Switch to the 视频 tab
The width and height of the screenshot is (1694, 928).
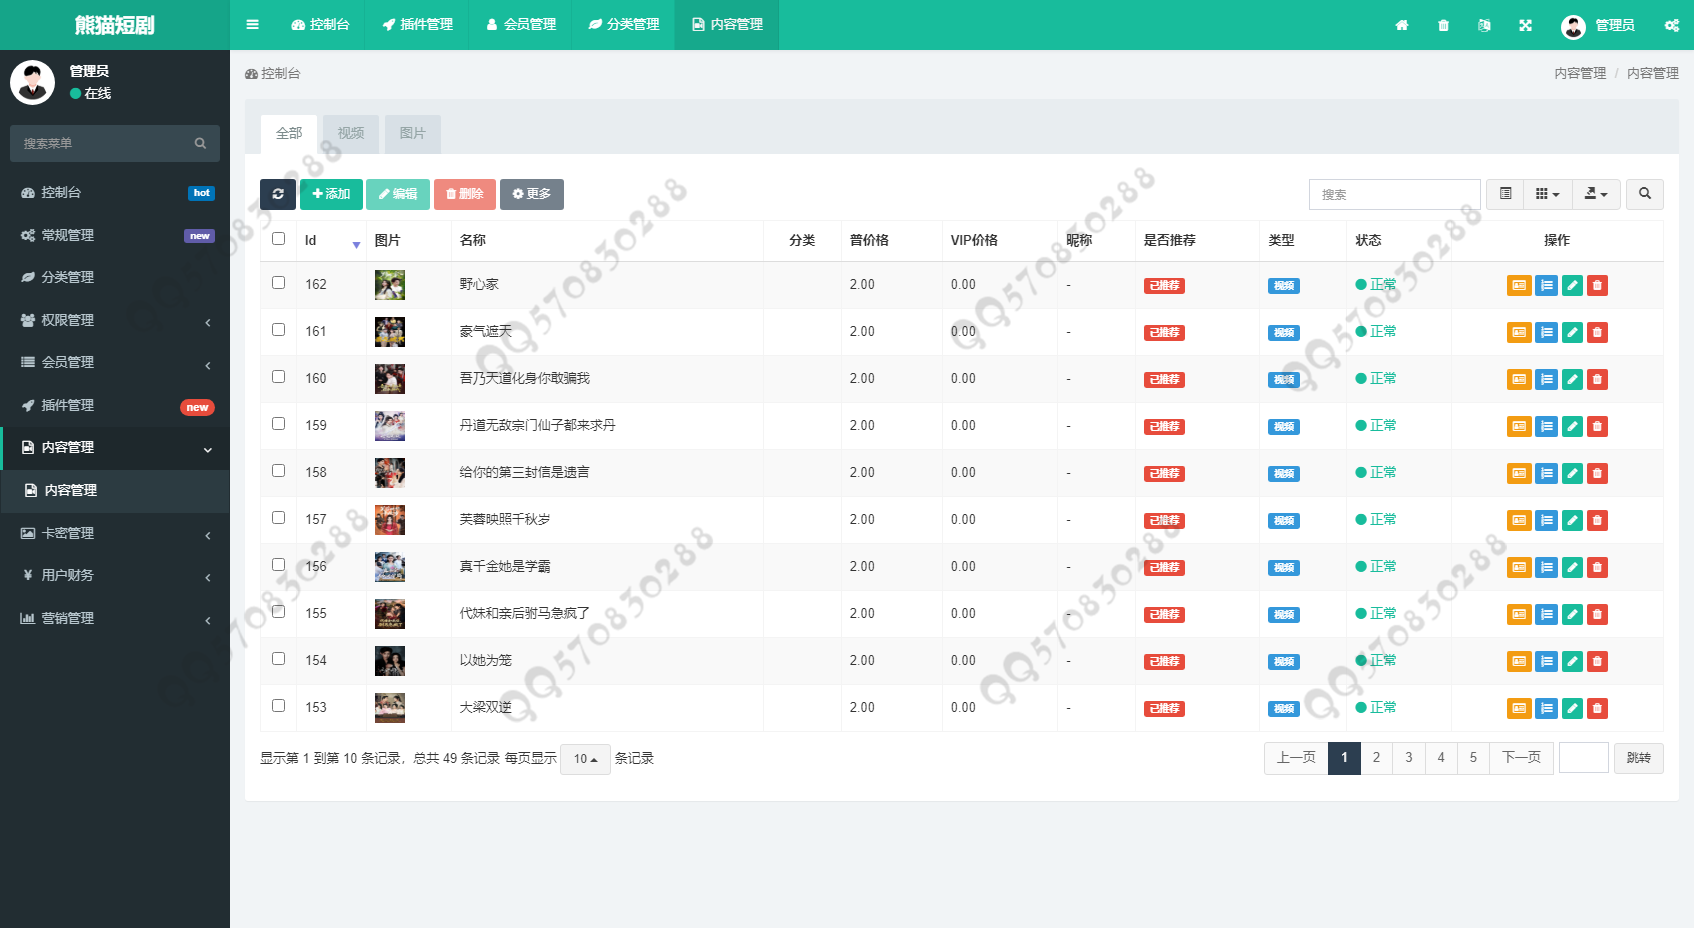[351, 133]
